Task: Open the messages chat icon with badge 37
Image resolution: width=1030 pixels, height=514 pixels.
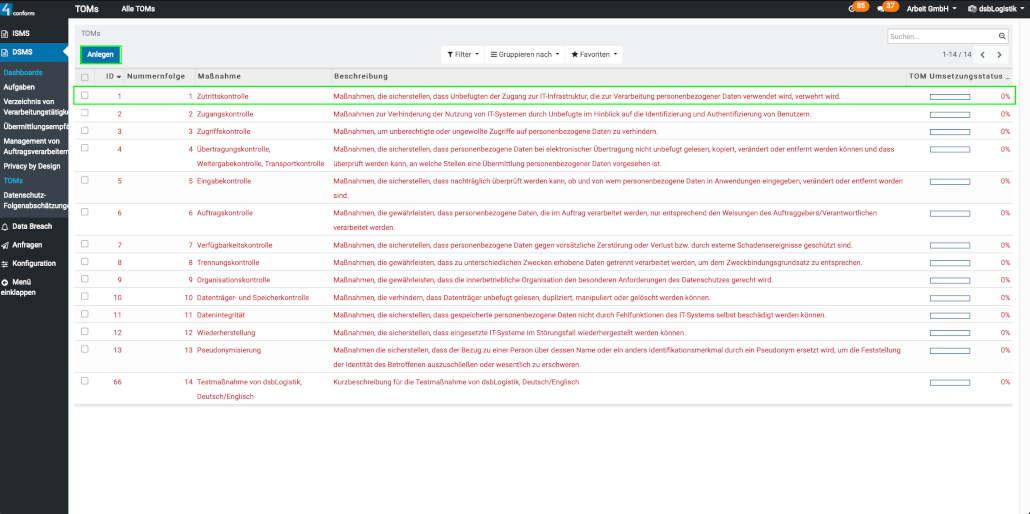Action: pos(881,8)
